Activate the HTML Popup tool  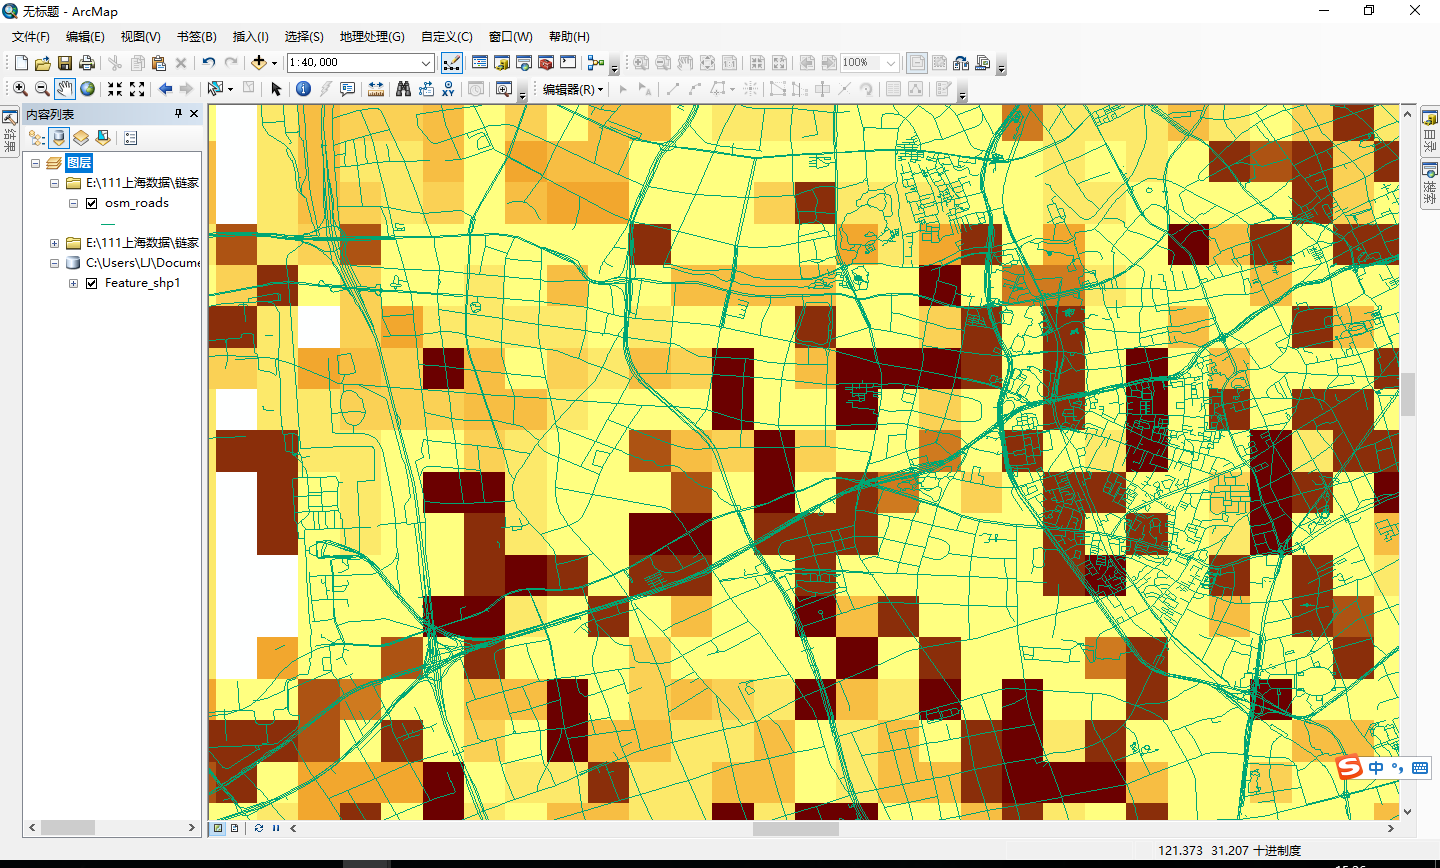pos(348,89)
